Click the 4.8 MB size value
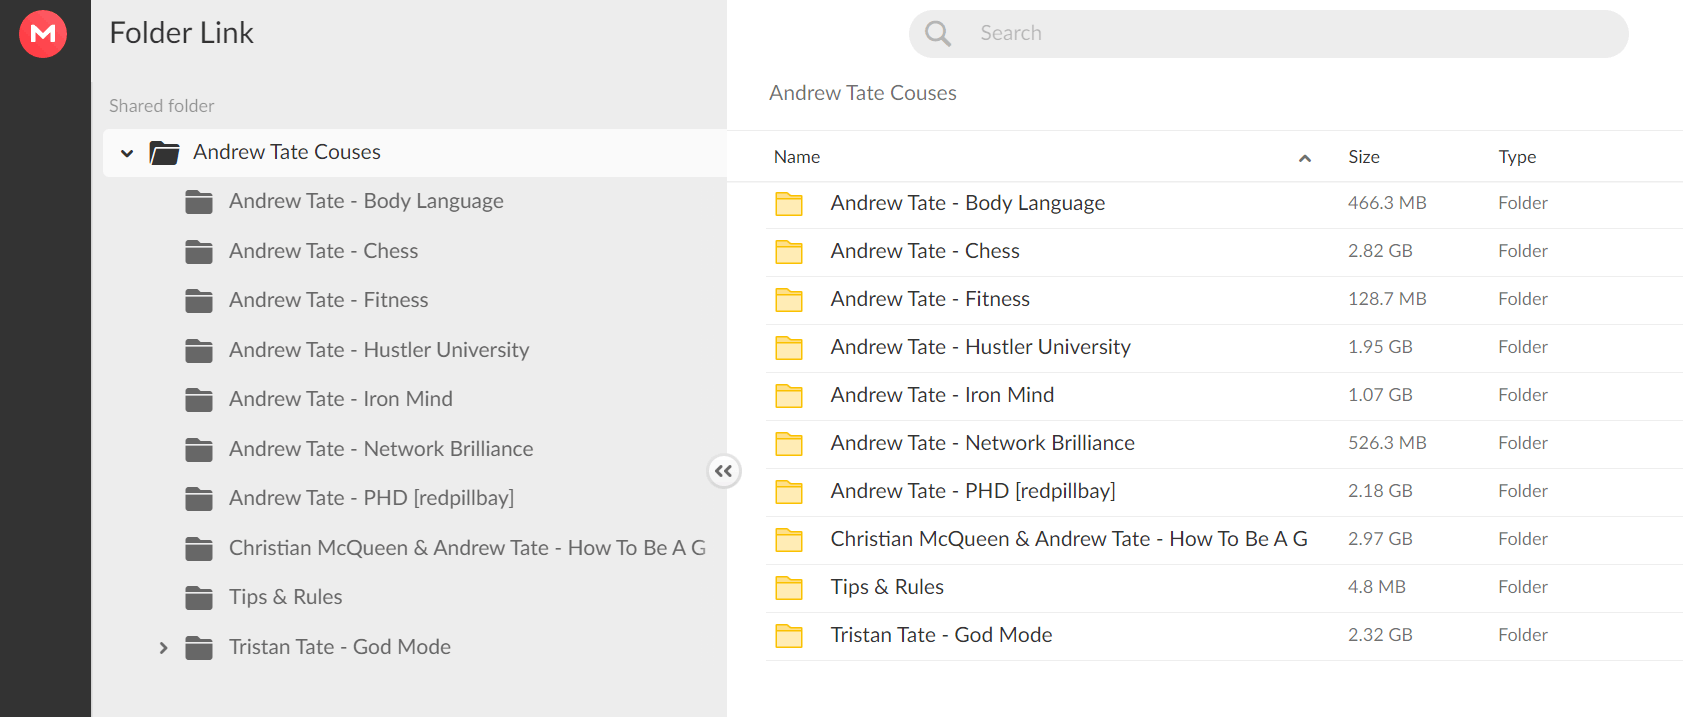The height and width of the screenshot is (717, 1683). coord(1377,587)
